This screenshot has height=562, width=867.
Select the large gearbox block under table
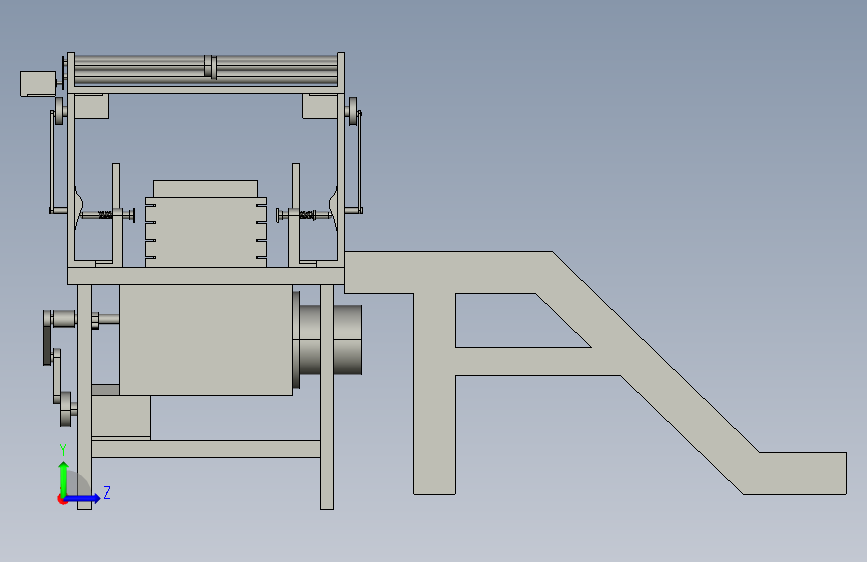pos(206,340)
